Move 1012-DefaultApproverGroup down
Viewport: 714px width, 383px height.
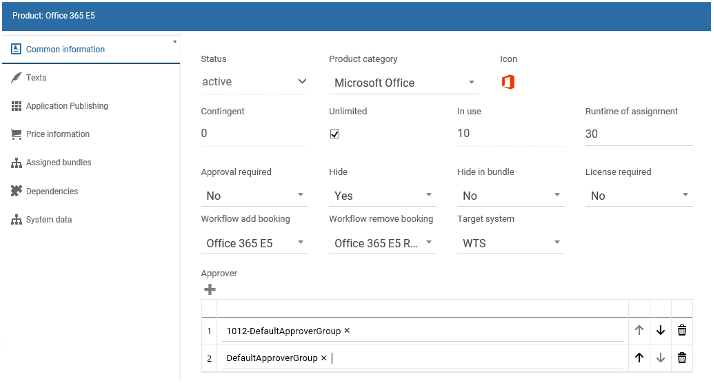tap(660, 331)
